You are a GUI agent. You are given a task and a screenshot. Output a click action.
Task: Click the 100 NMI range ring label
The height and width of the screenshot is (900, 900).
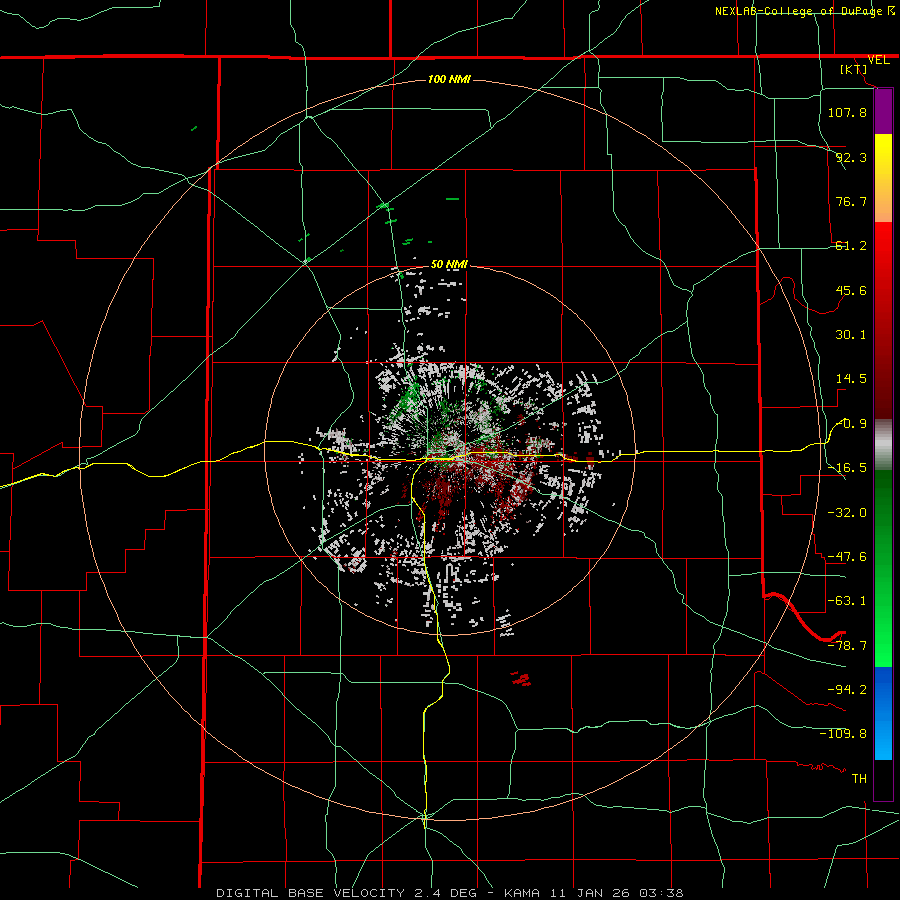pos(449,79)
